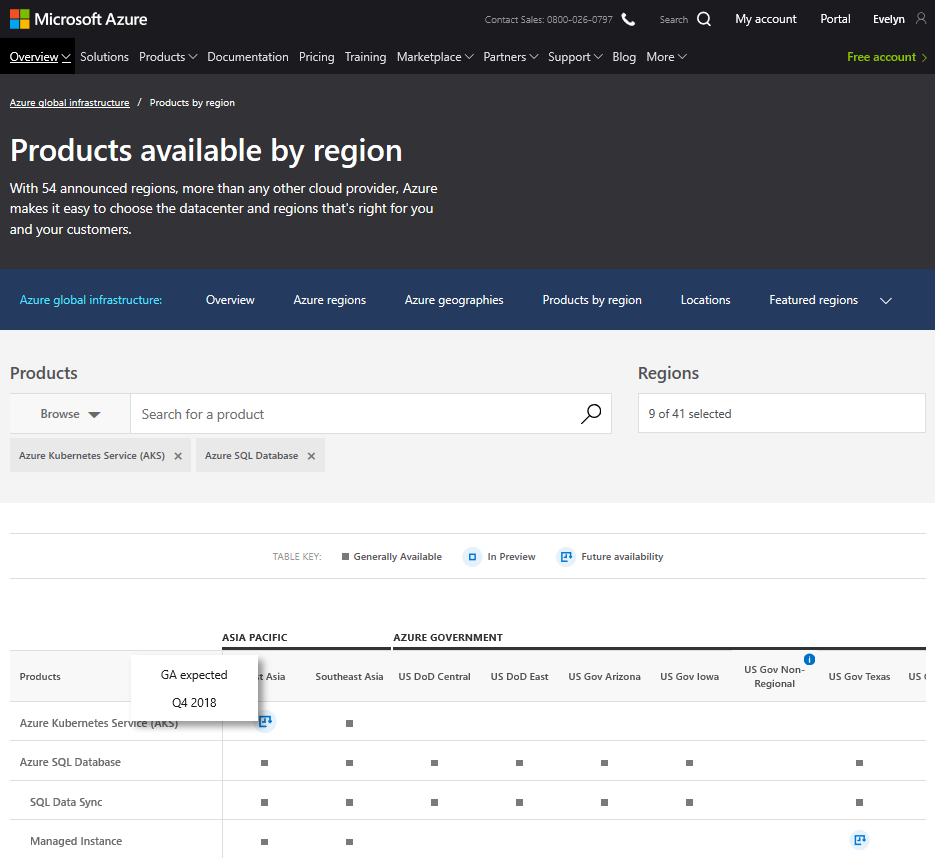Click the Future availability icon in table key

point(566,557)
